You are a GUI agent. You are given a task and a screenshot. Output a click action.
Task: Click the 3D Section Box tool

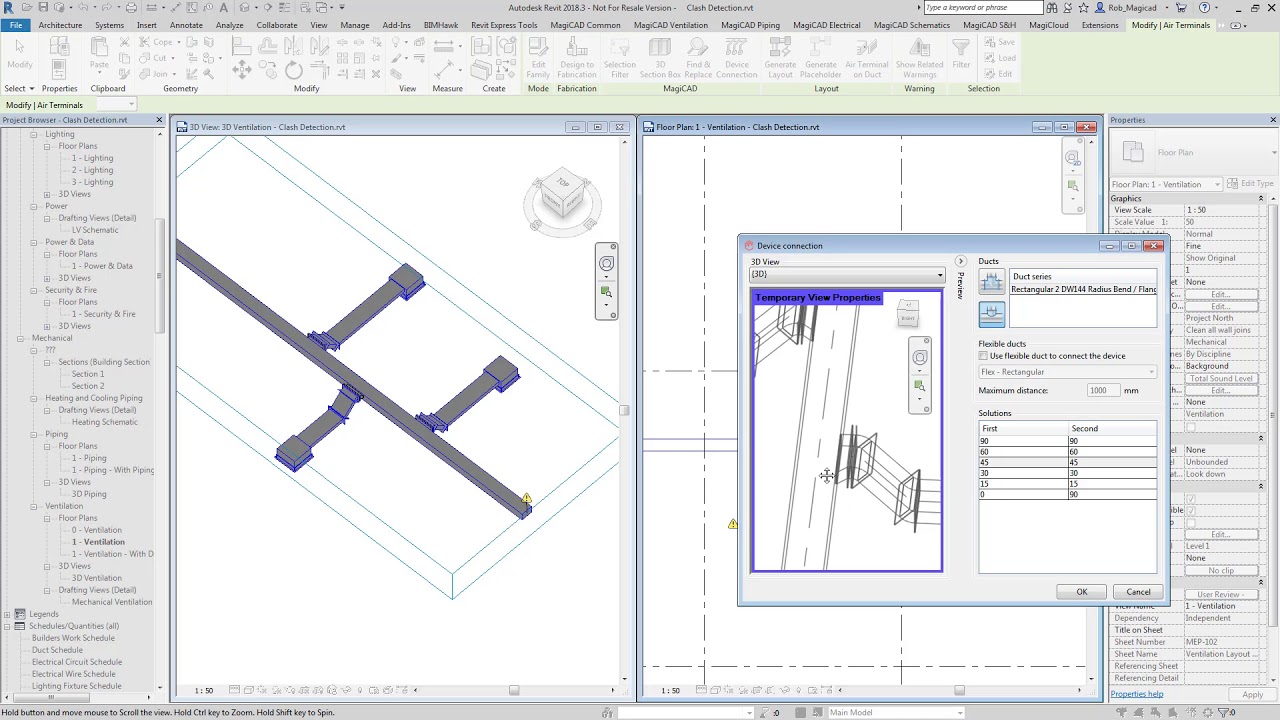(x=660, y=57)
